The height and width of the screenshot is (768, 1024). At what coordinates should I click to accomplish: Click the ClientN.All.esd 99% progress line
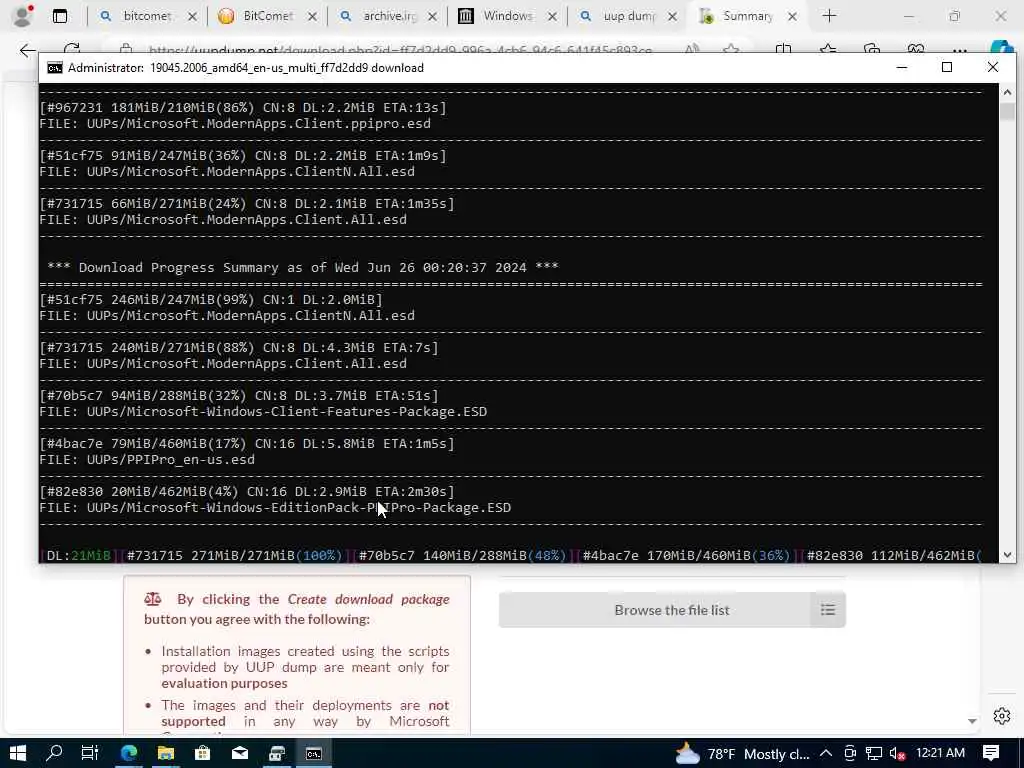[x=211, y=300]
